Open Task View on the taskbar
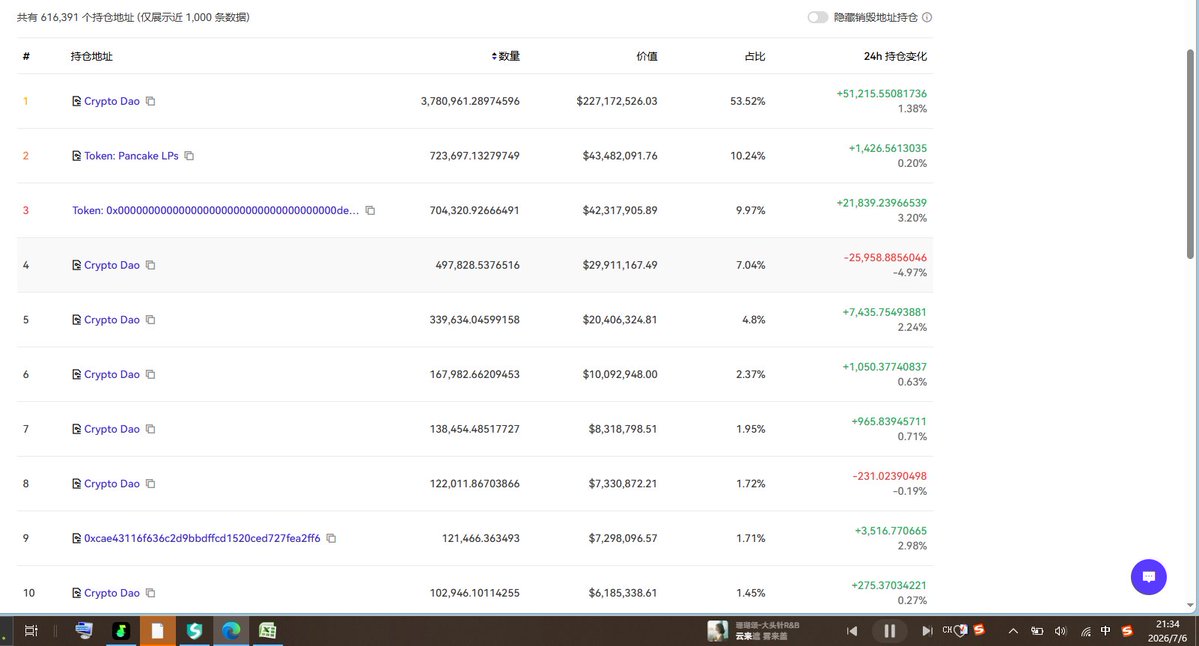The height and width of the screenshot is (646, 1199). point(31,631)
